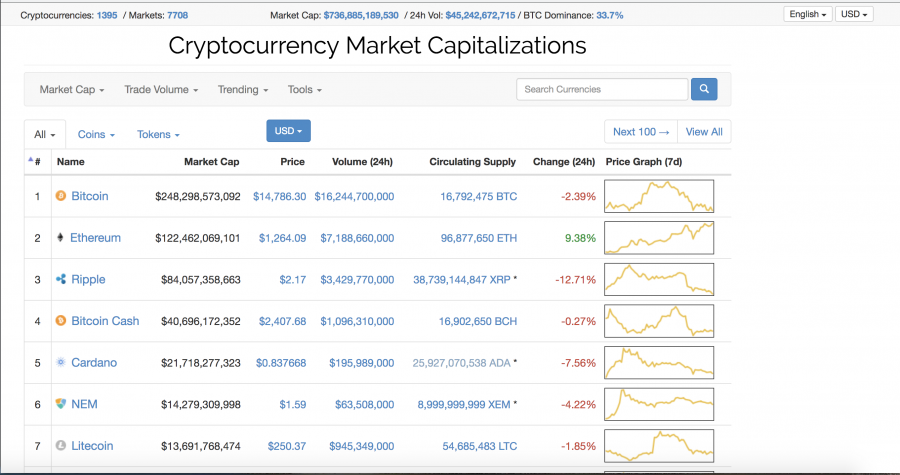Click into the Search Currencies field
Image resolution: width=900 pixels, height=475 pixels.
tap(602, 89)
